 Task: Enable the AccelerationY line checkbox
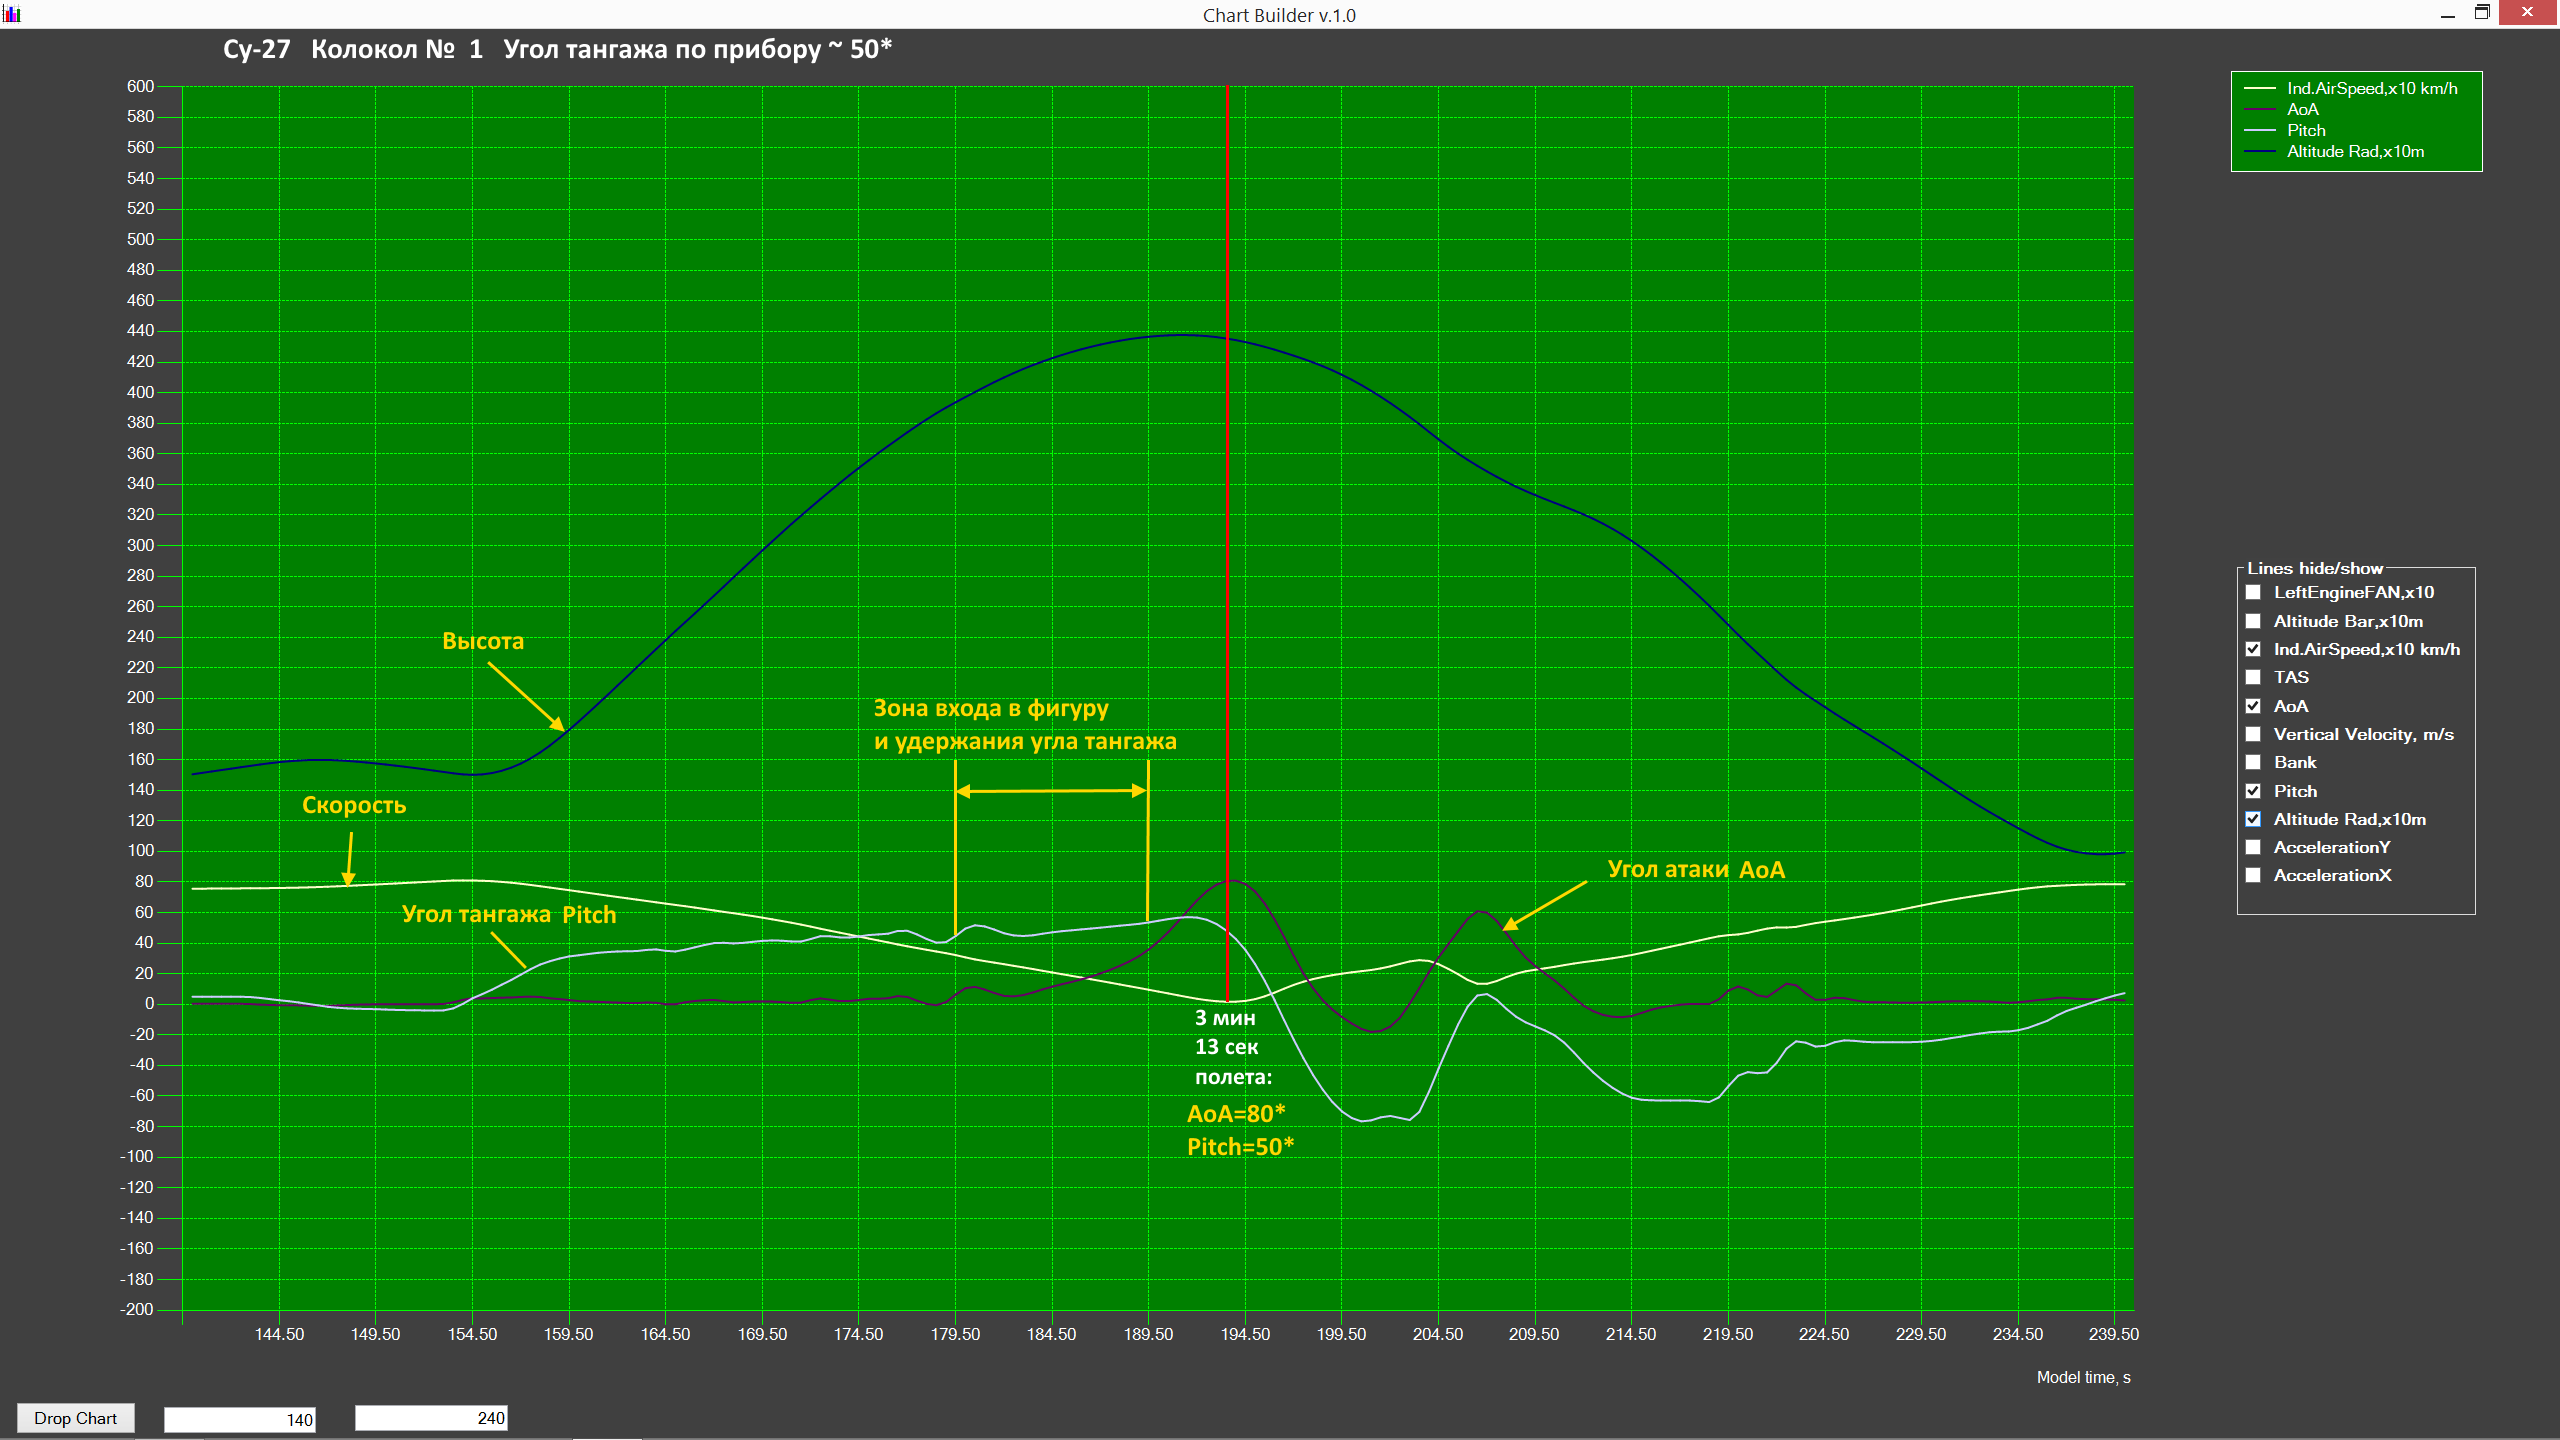point(2253,847)
